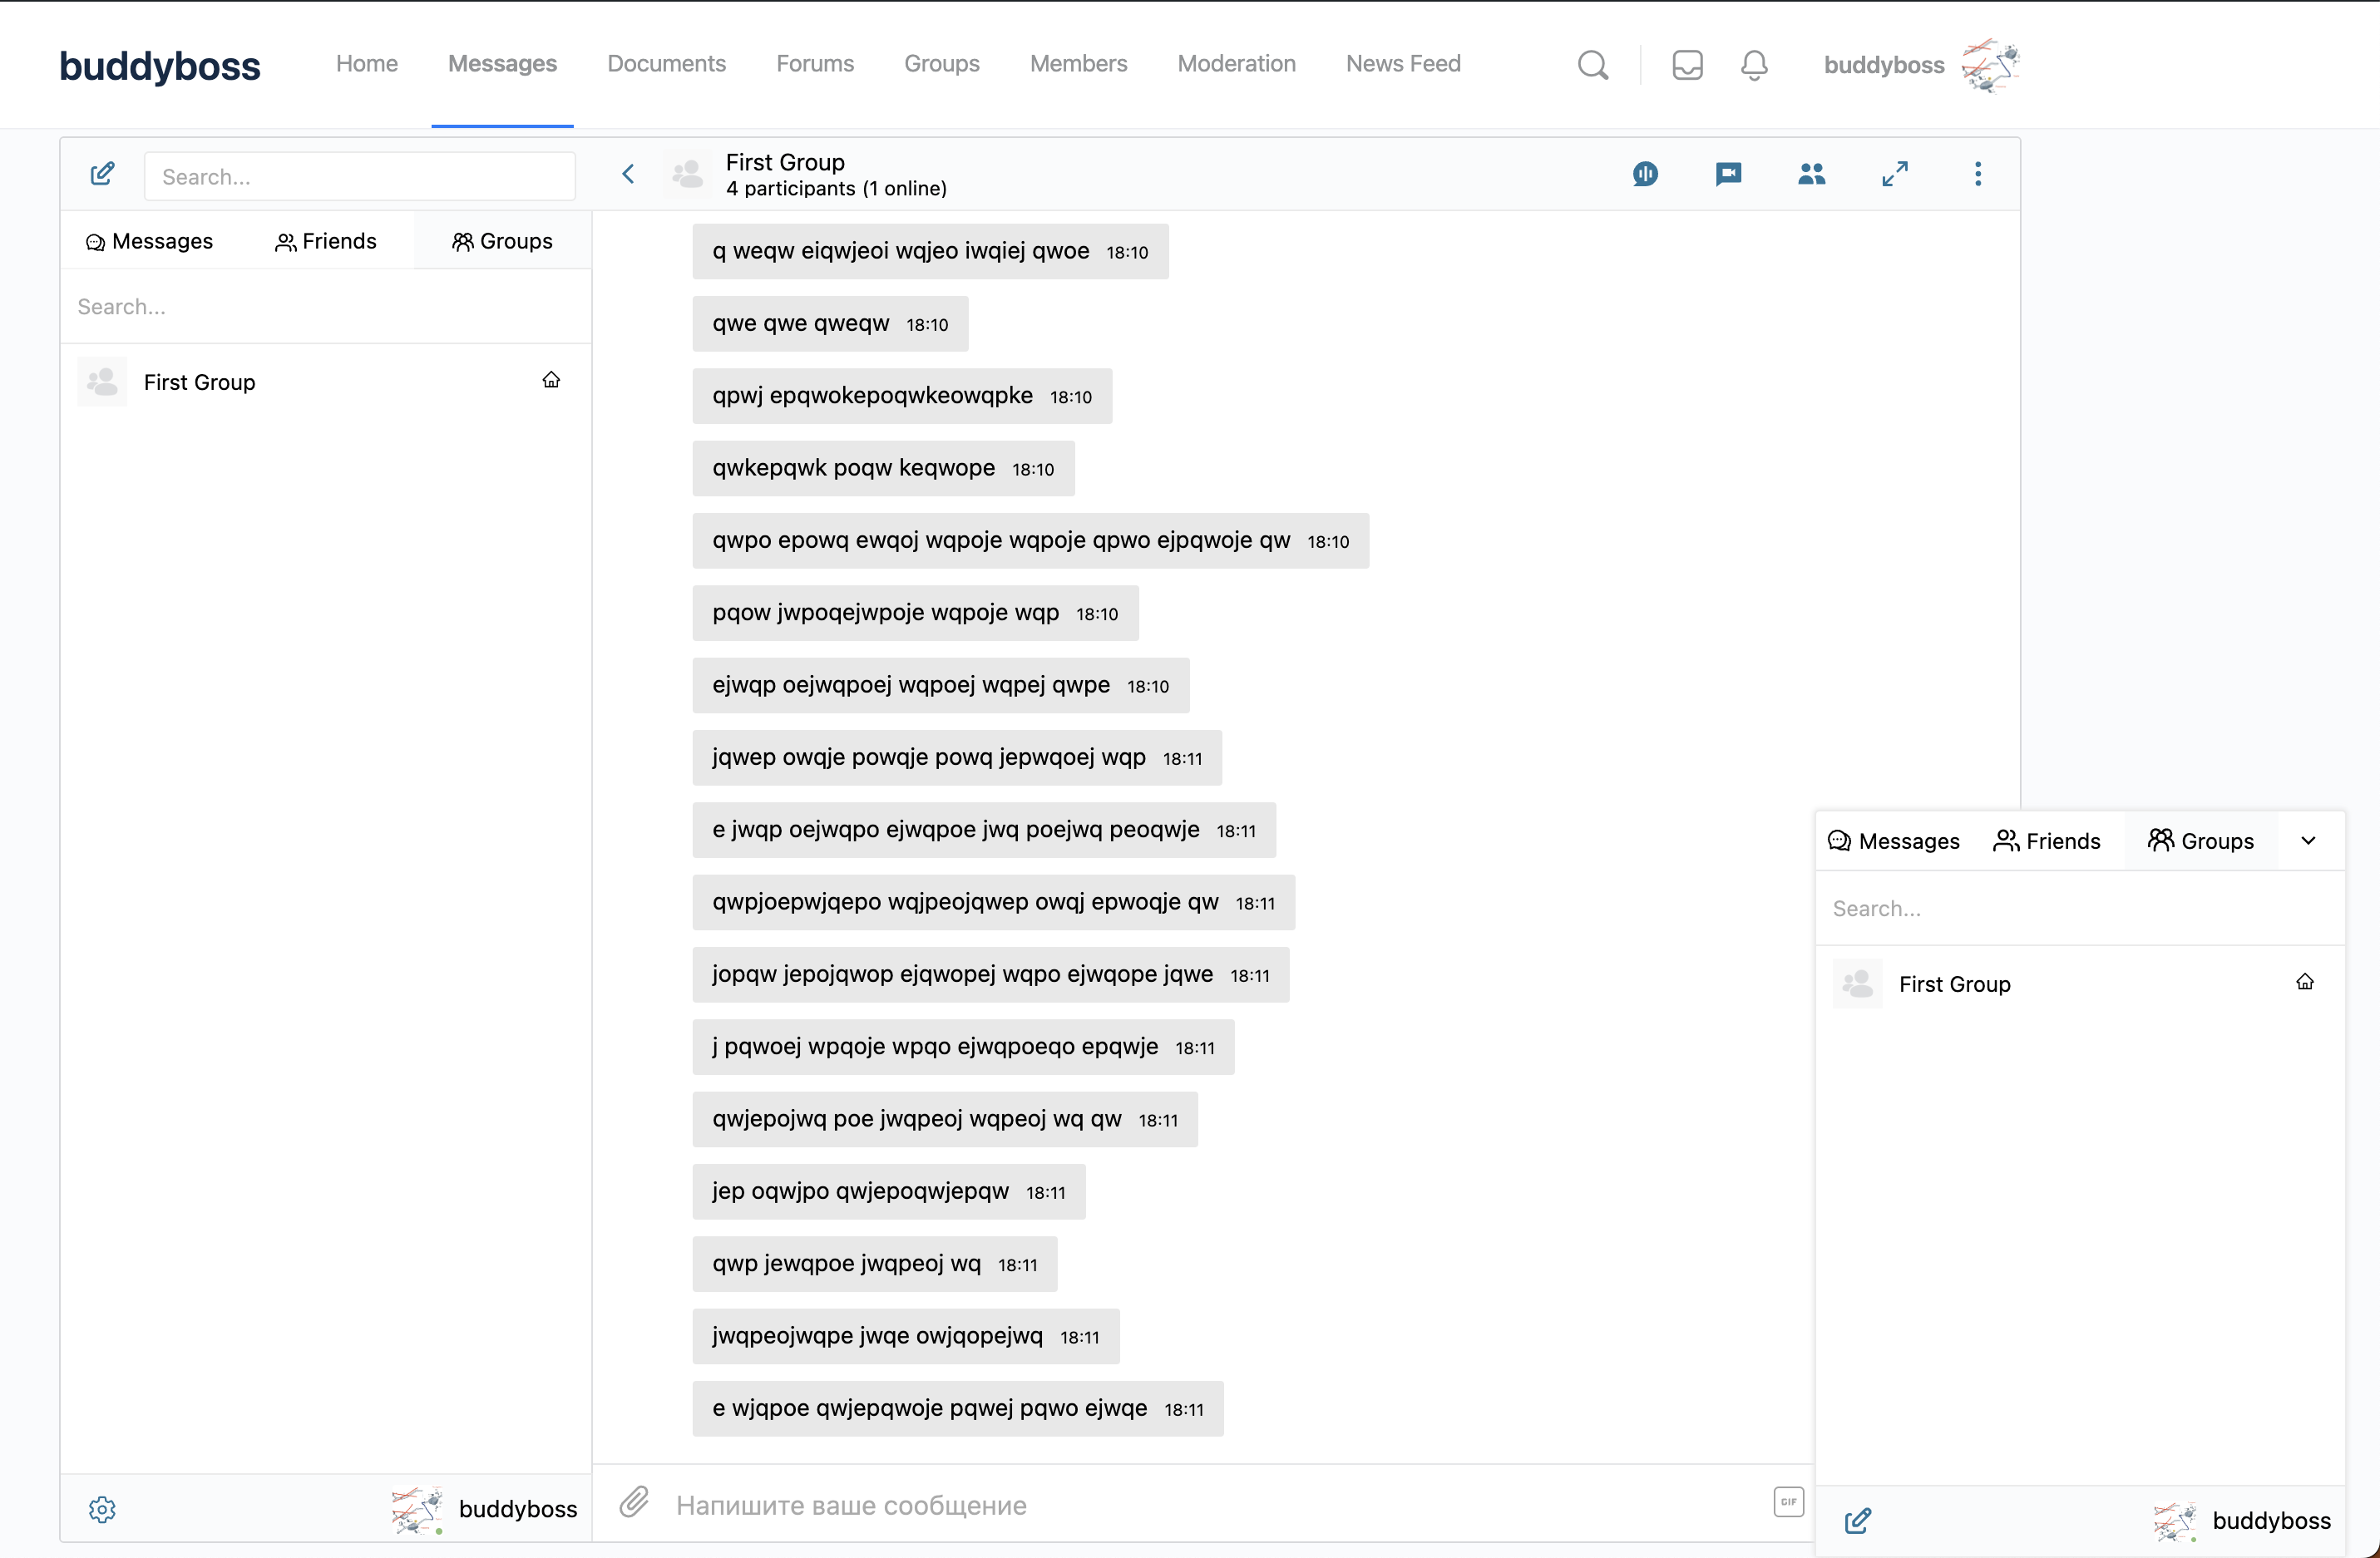
Task: Open the thread options three-dot menu
Action: 1977,174
